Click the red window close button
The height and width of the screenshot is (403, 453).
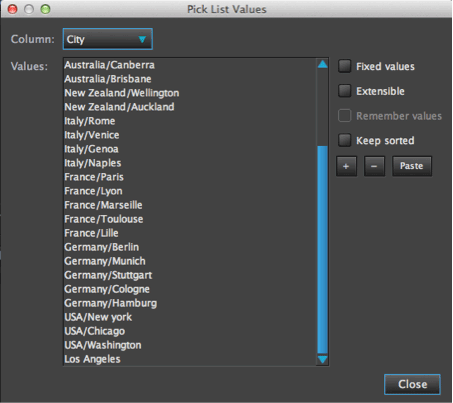click(x=13, y=9)
